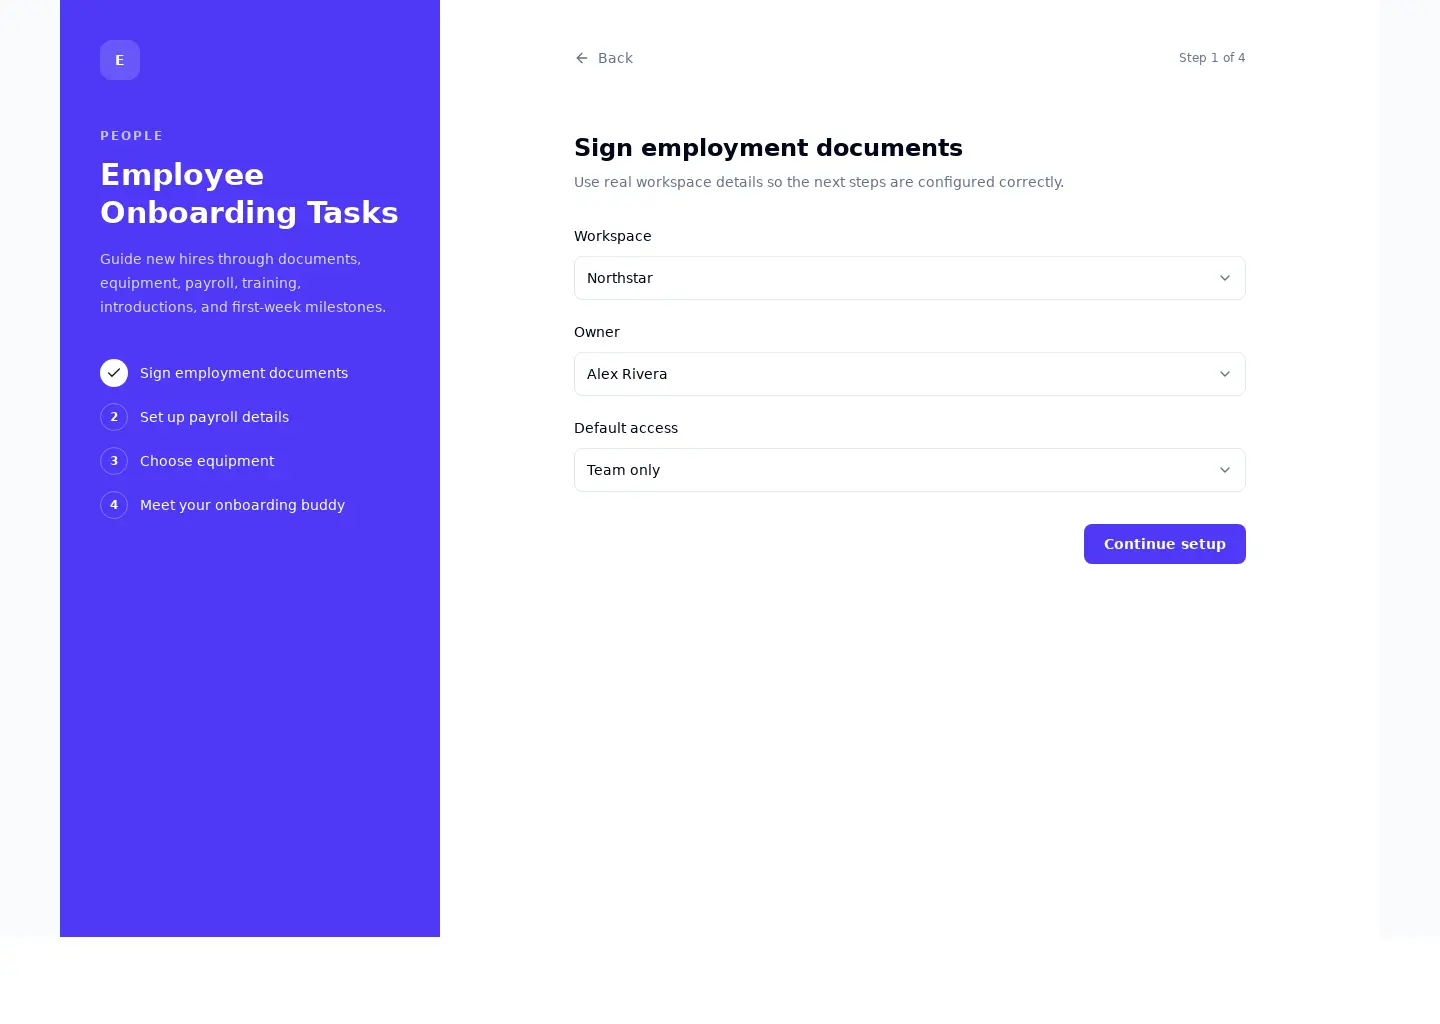Image resolution: width=1440 pixels, height=1024 pixels.
Task: Click the PEOPLE label in the sidebar
Action: pos(131,136)
